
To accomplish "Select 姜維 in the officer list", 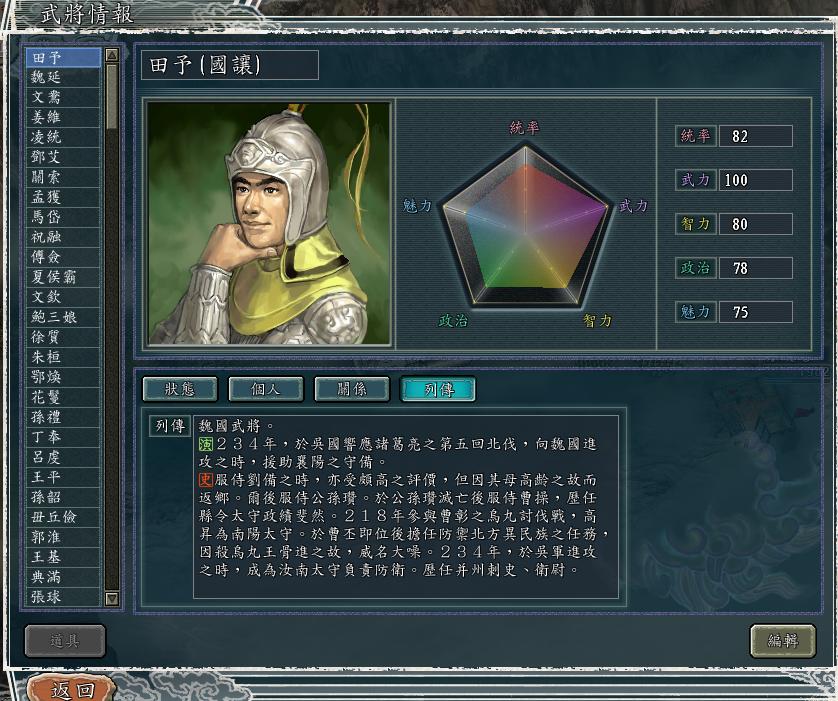I will point(63,118).
